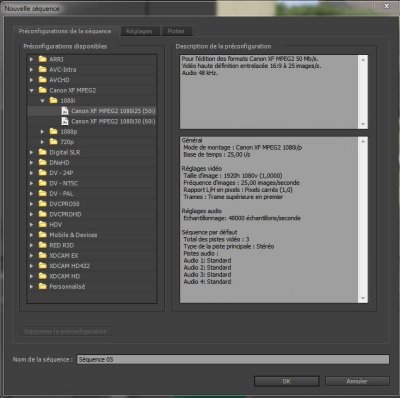
Task: Switch to the Réglages tab
Action: (139, 31)
